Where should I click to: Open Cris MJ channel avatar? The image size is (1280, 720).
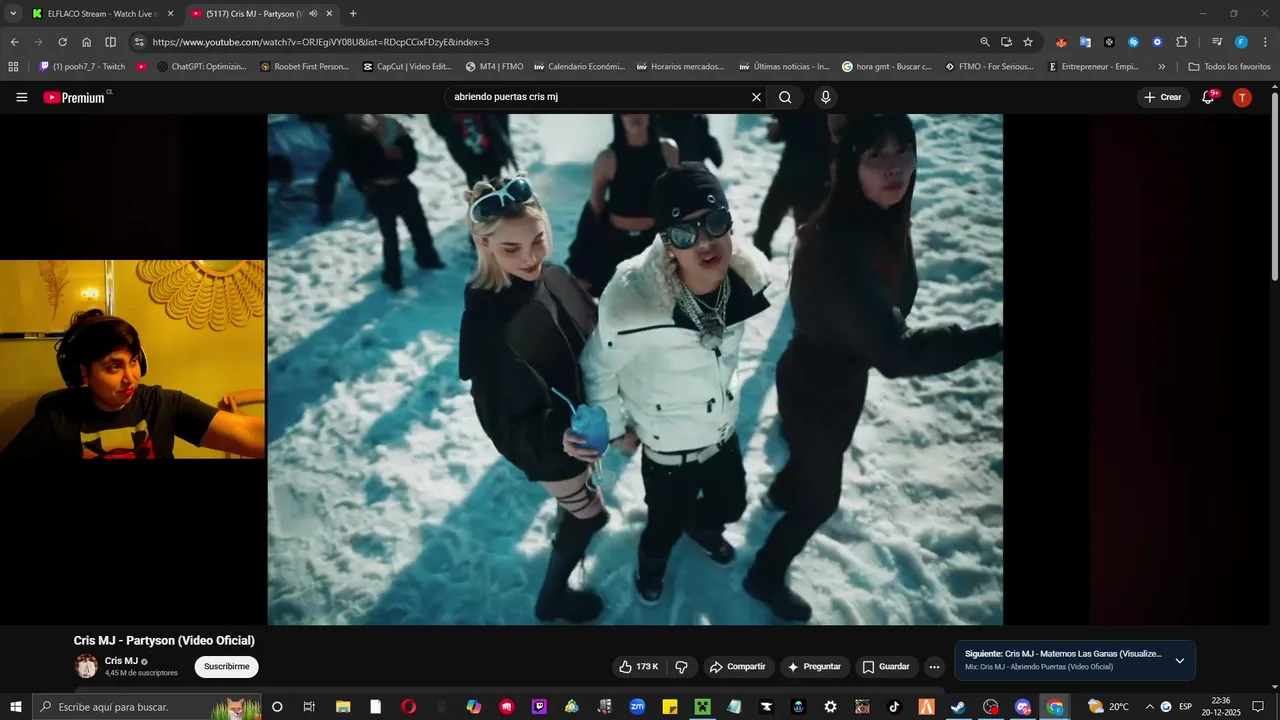(87, 666)
